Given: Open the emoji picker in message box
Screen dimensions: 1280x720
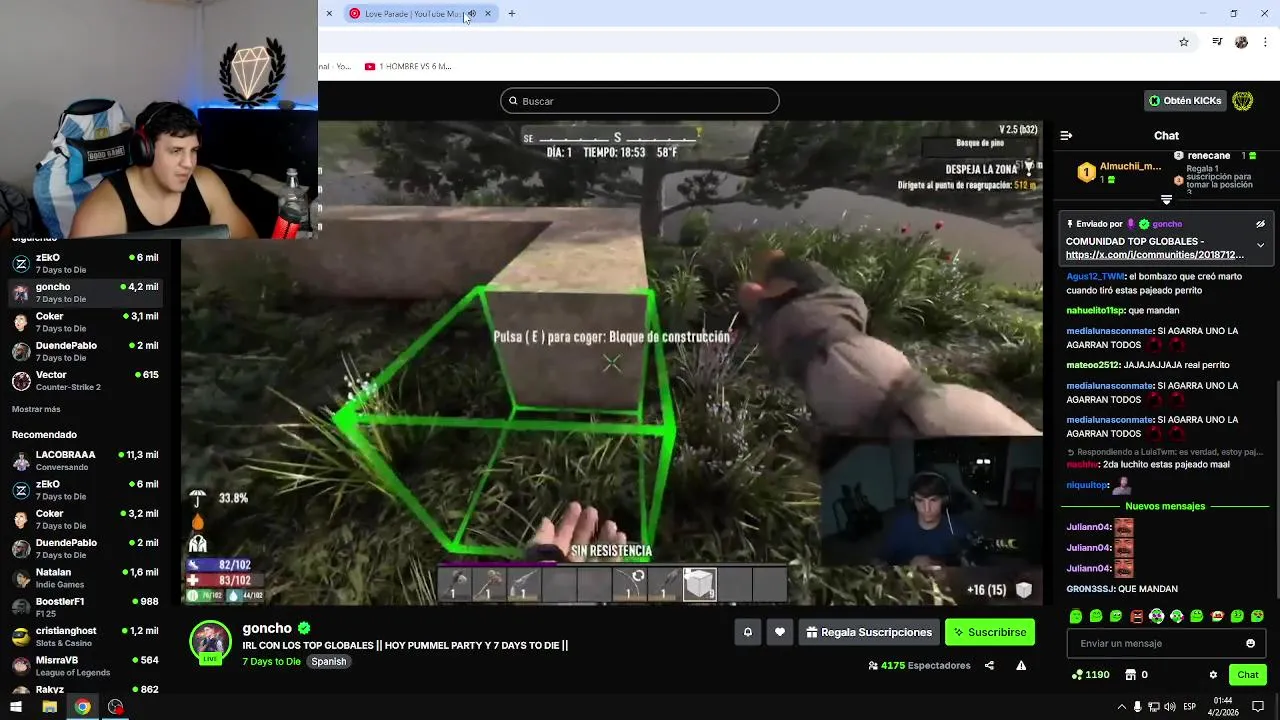Looking at the screenshot, I should pos(1250,643).
